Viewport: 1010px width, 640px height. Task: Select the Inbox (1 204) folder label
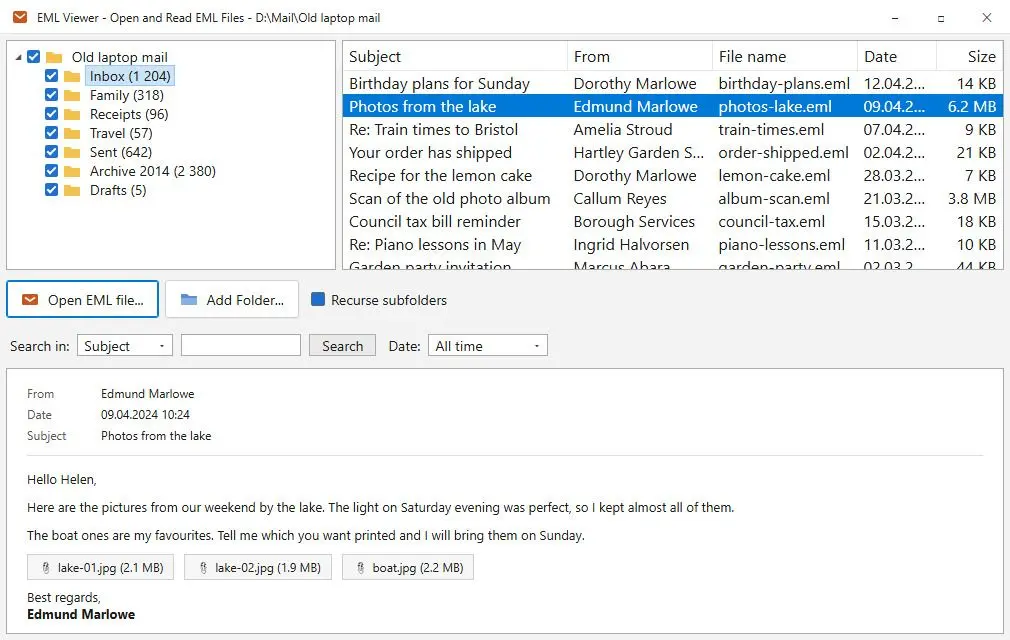coord(130,76)
